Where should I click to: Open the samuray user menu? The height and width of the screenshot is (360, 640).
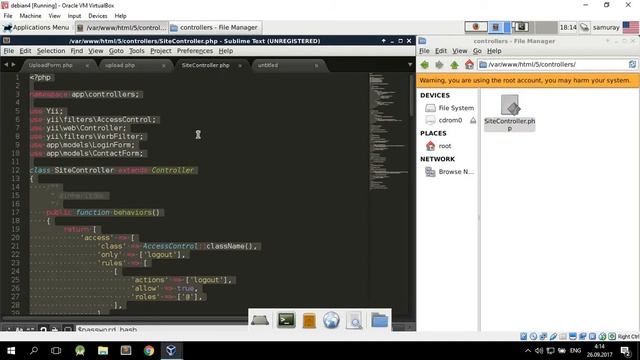tap(606, 27)
